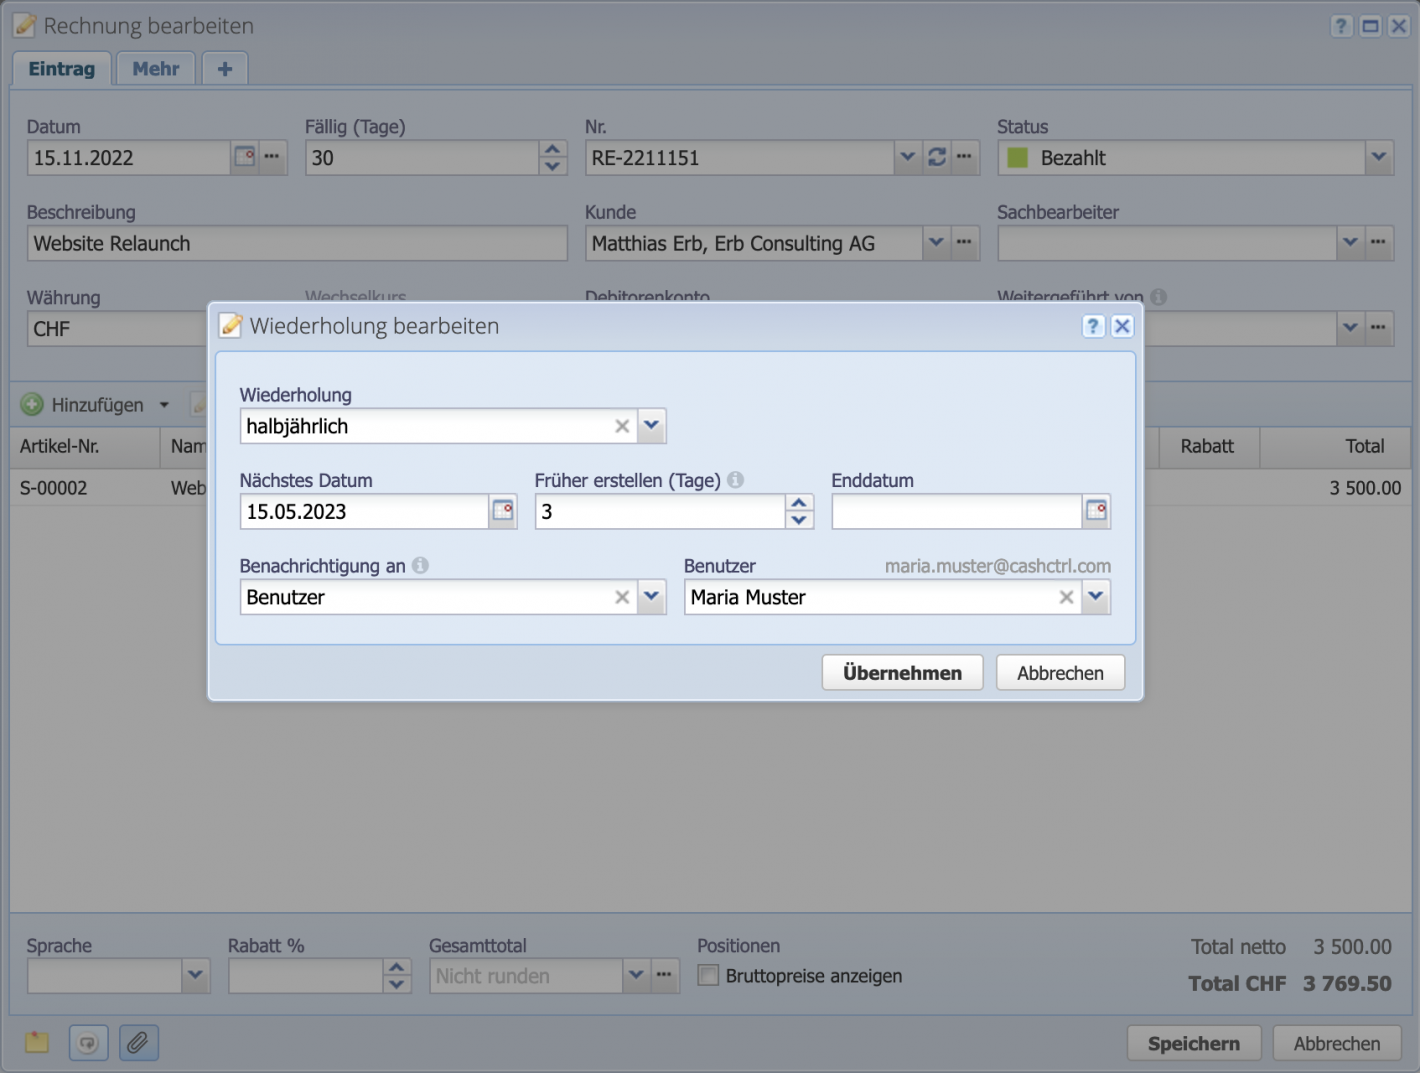Expand the Status dropdown showing Bezahlt
The image size is (1420, 1073).
click(x=1378, y=157)
